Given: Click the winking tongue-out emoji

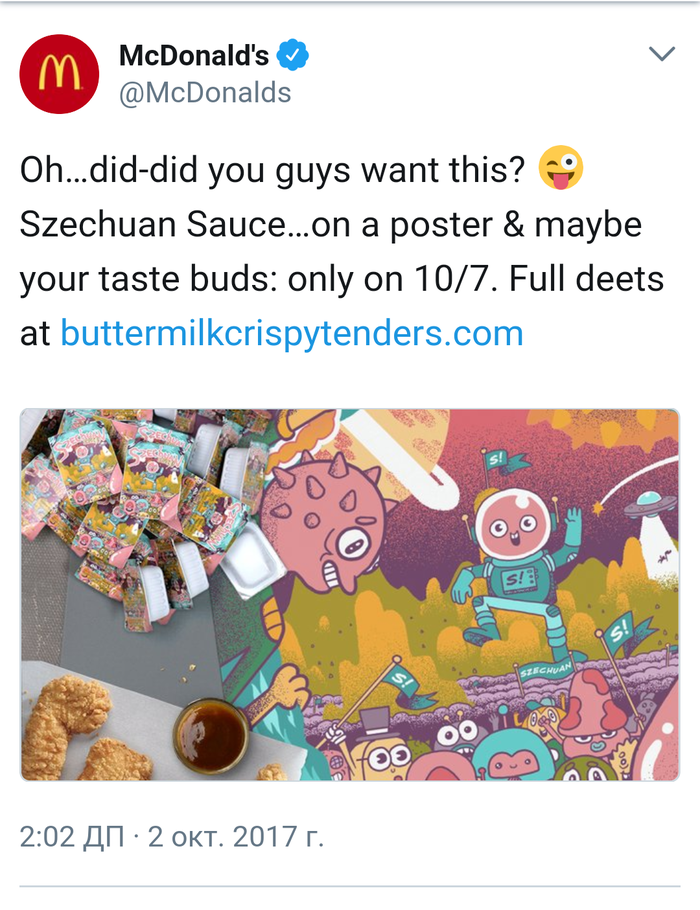Looking at the screenshot, I should (x=561, y=170).
